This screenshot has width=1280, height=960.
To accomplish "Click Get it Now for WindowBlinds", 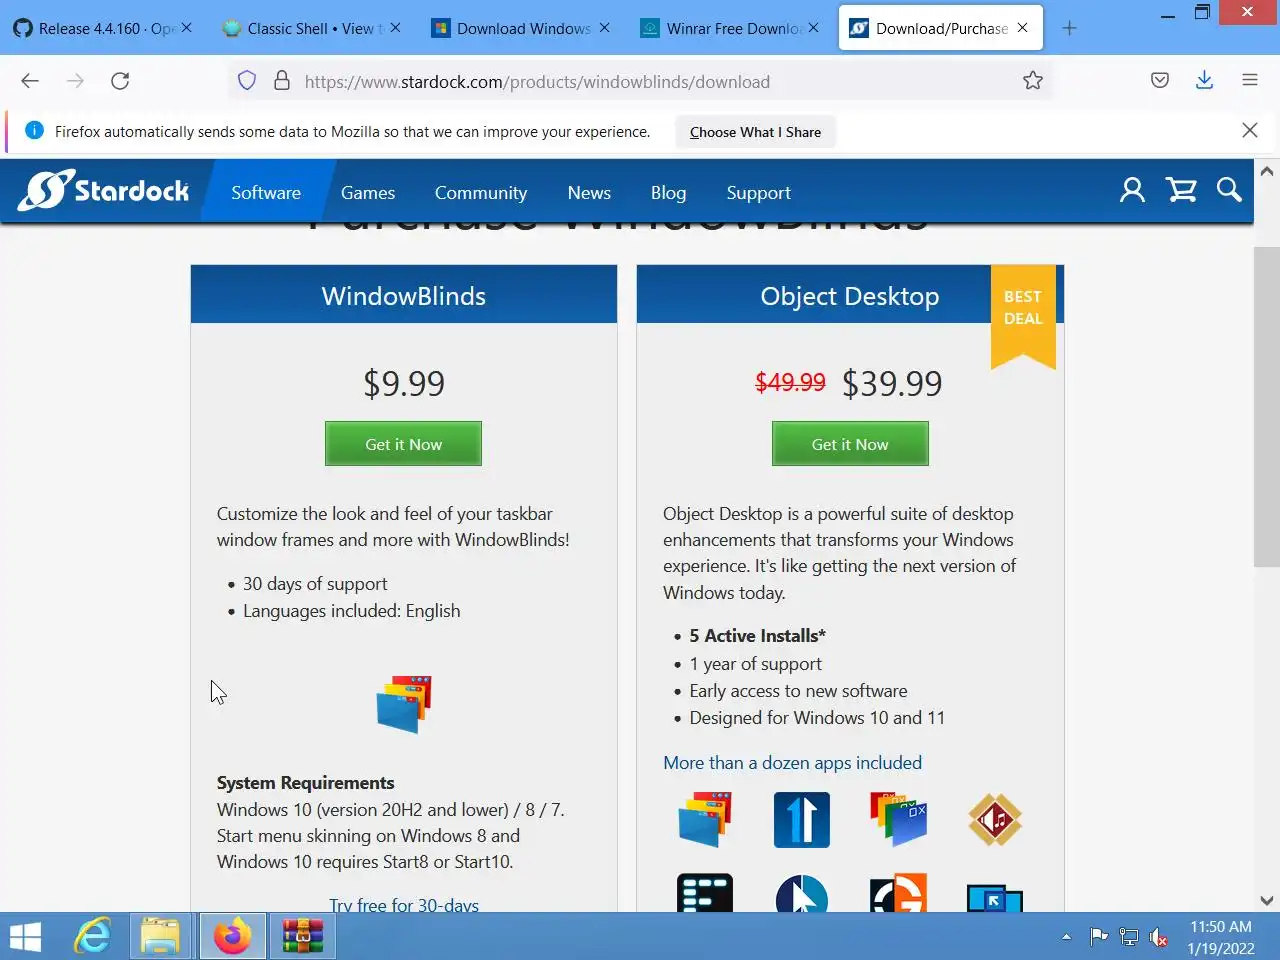I will point(403,444).
